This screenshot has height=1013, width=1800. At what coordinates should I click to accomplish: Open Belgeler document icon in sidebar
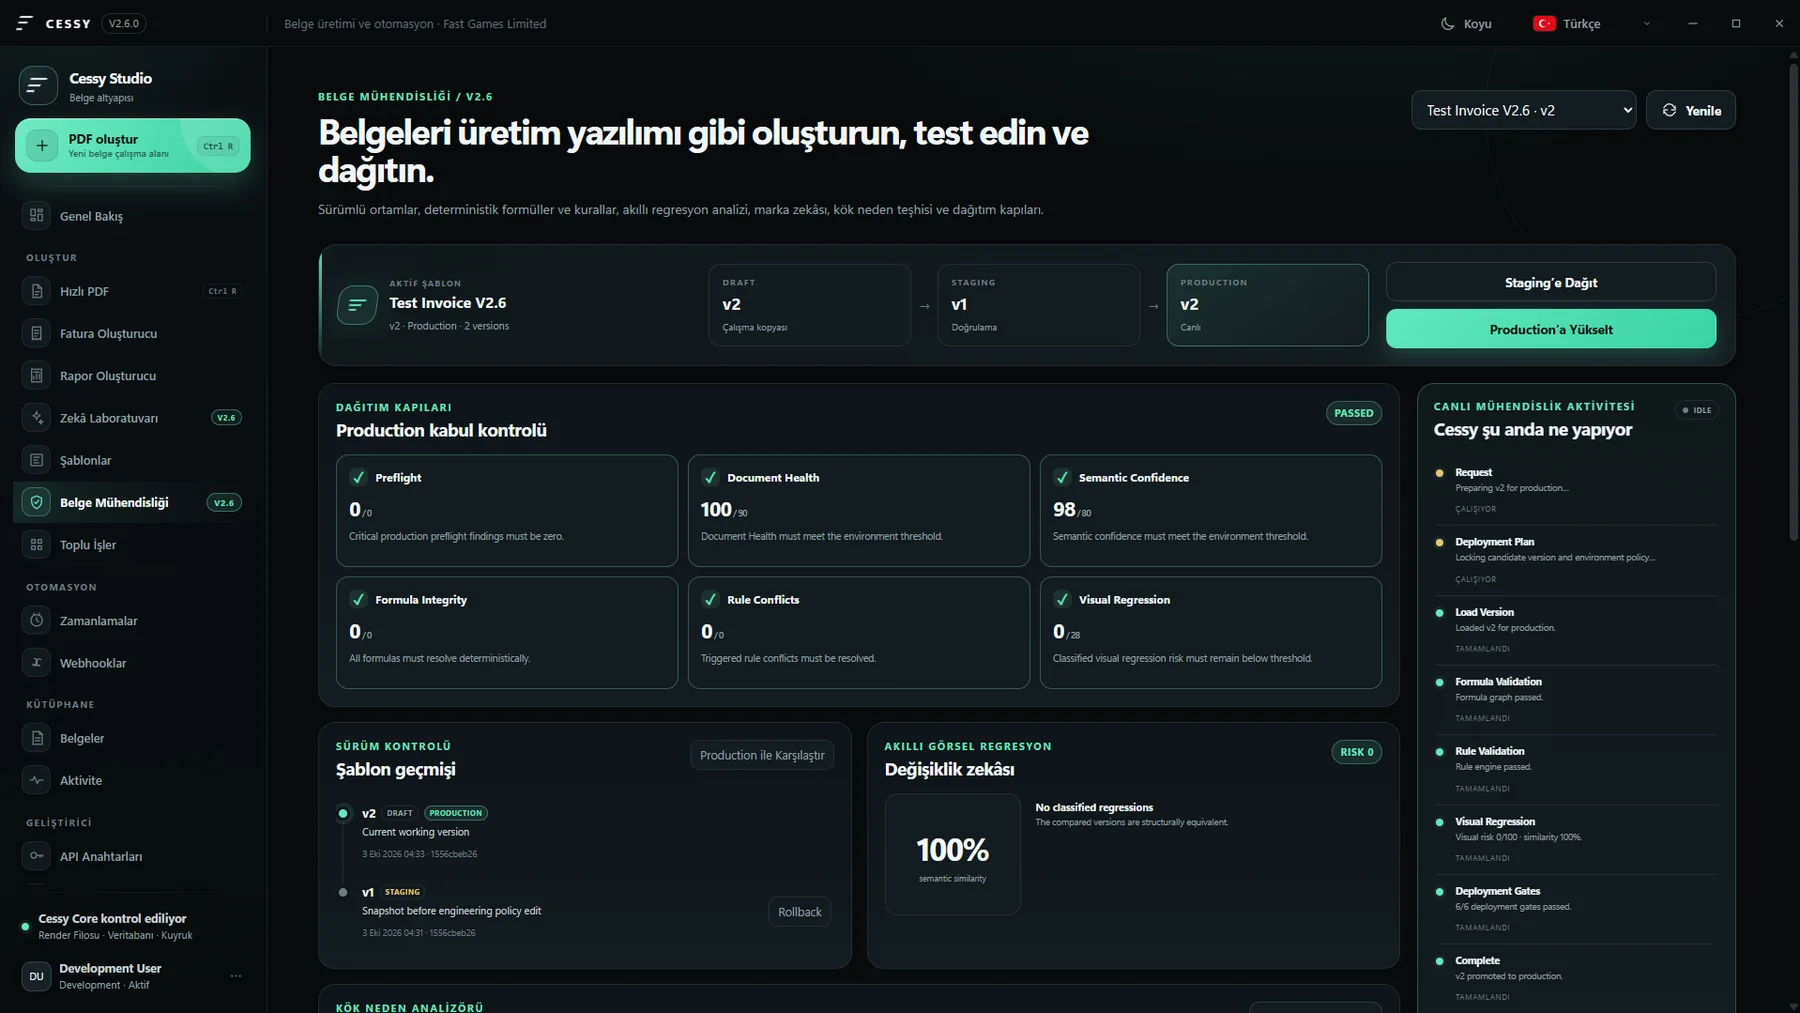(x=37, y=738)
